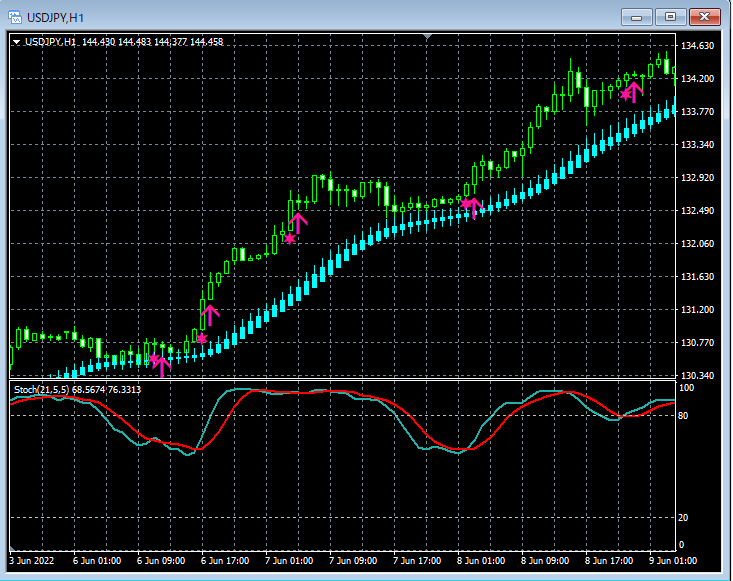Click the 20 level on stochastic scale
The height and width of the screenshot is (581, 733).
click(684, 517)
